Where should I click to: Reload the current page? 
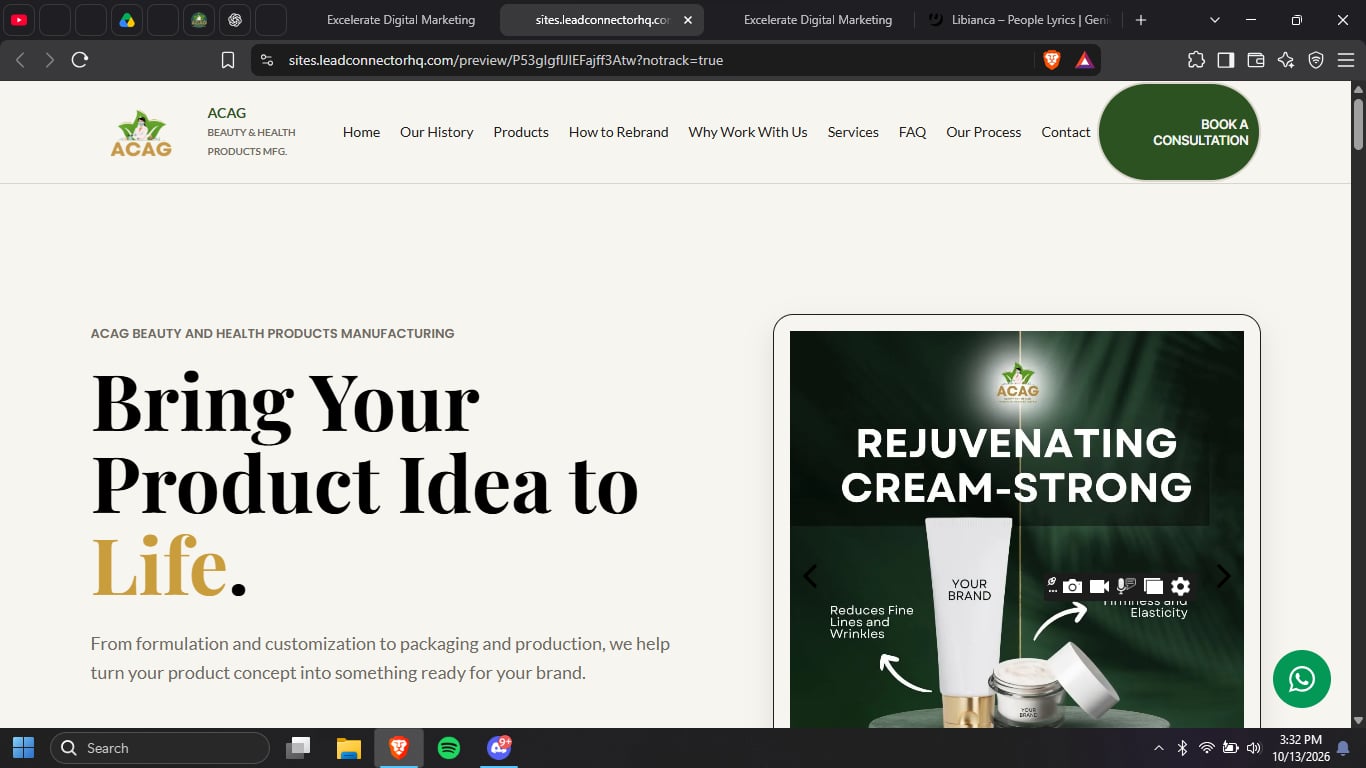[80, 60]
